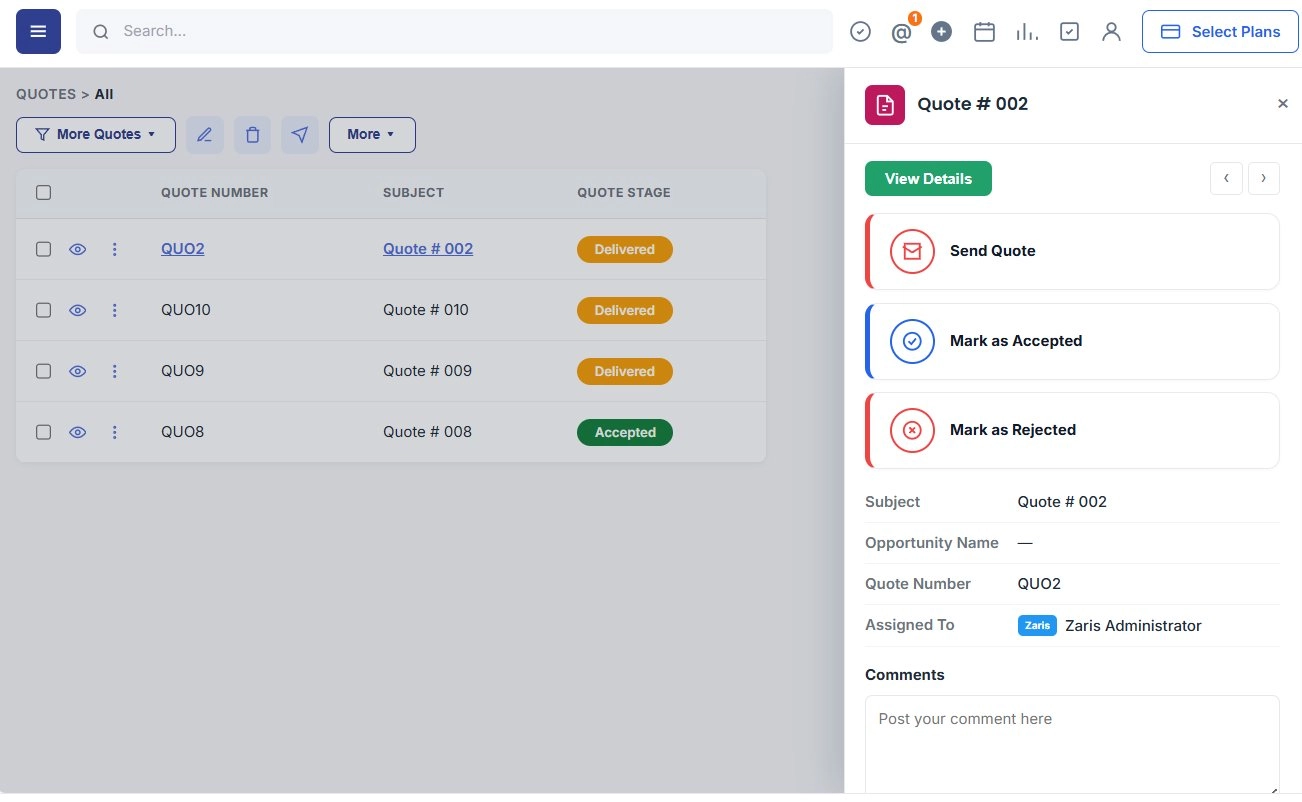Open the hamburger main menu

pyautogui.click(x=38, y=32)
